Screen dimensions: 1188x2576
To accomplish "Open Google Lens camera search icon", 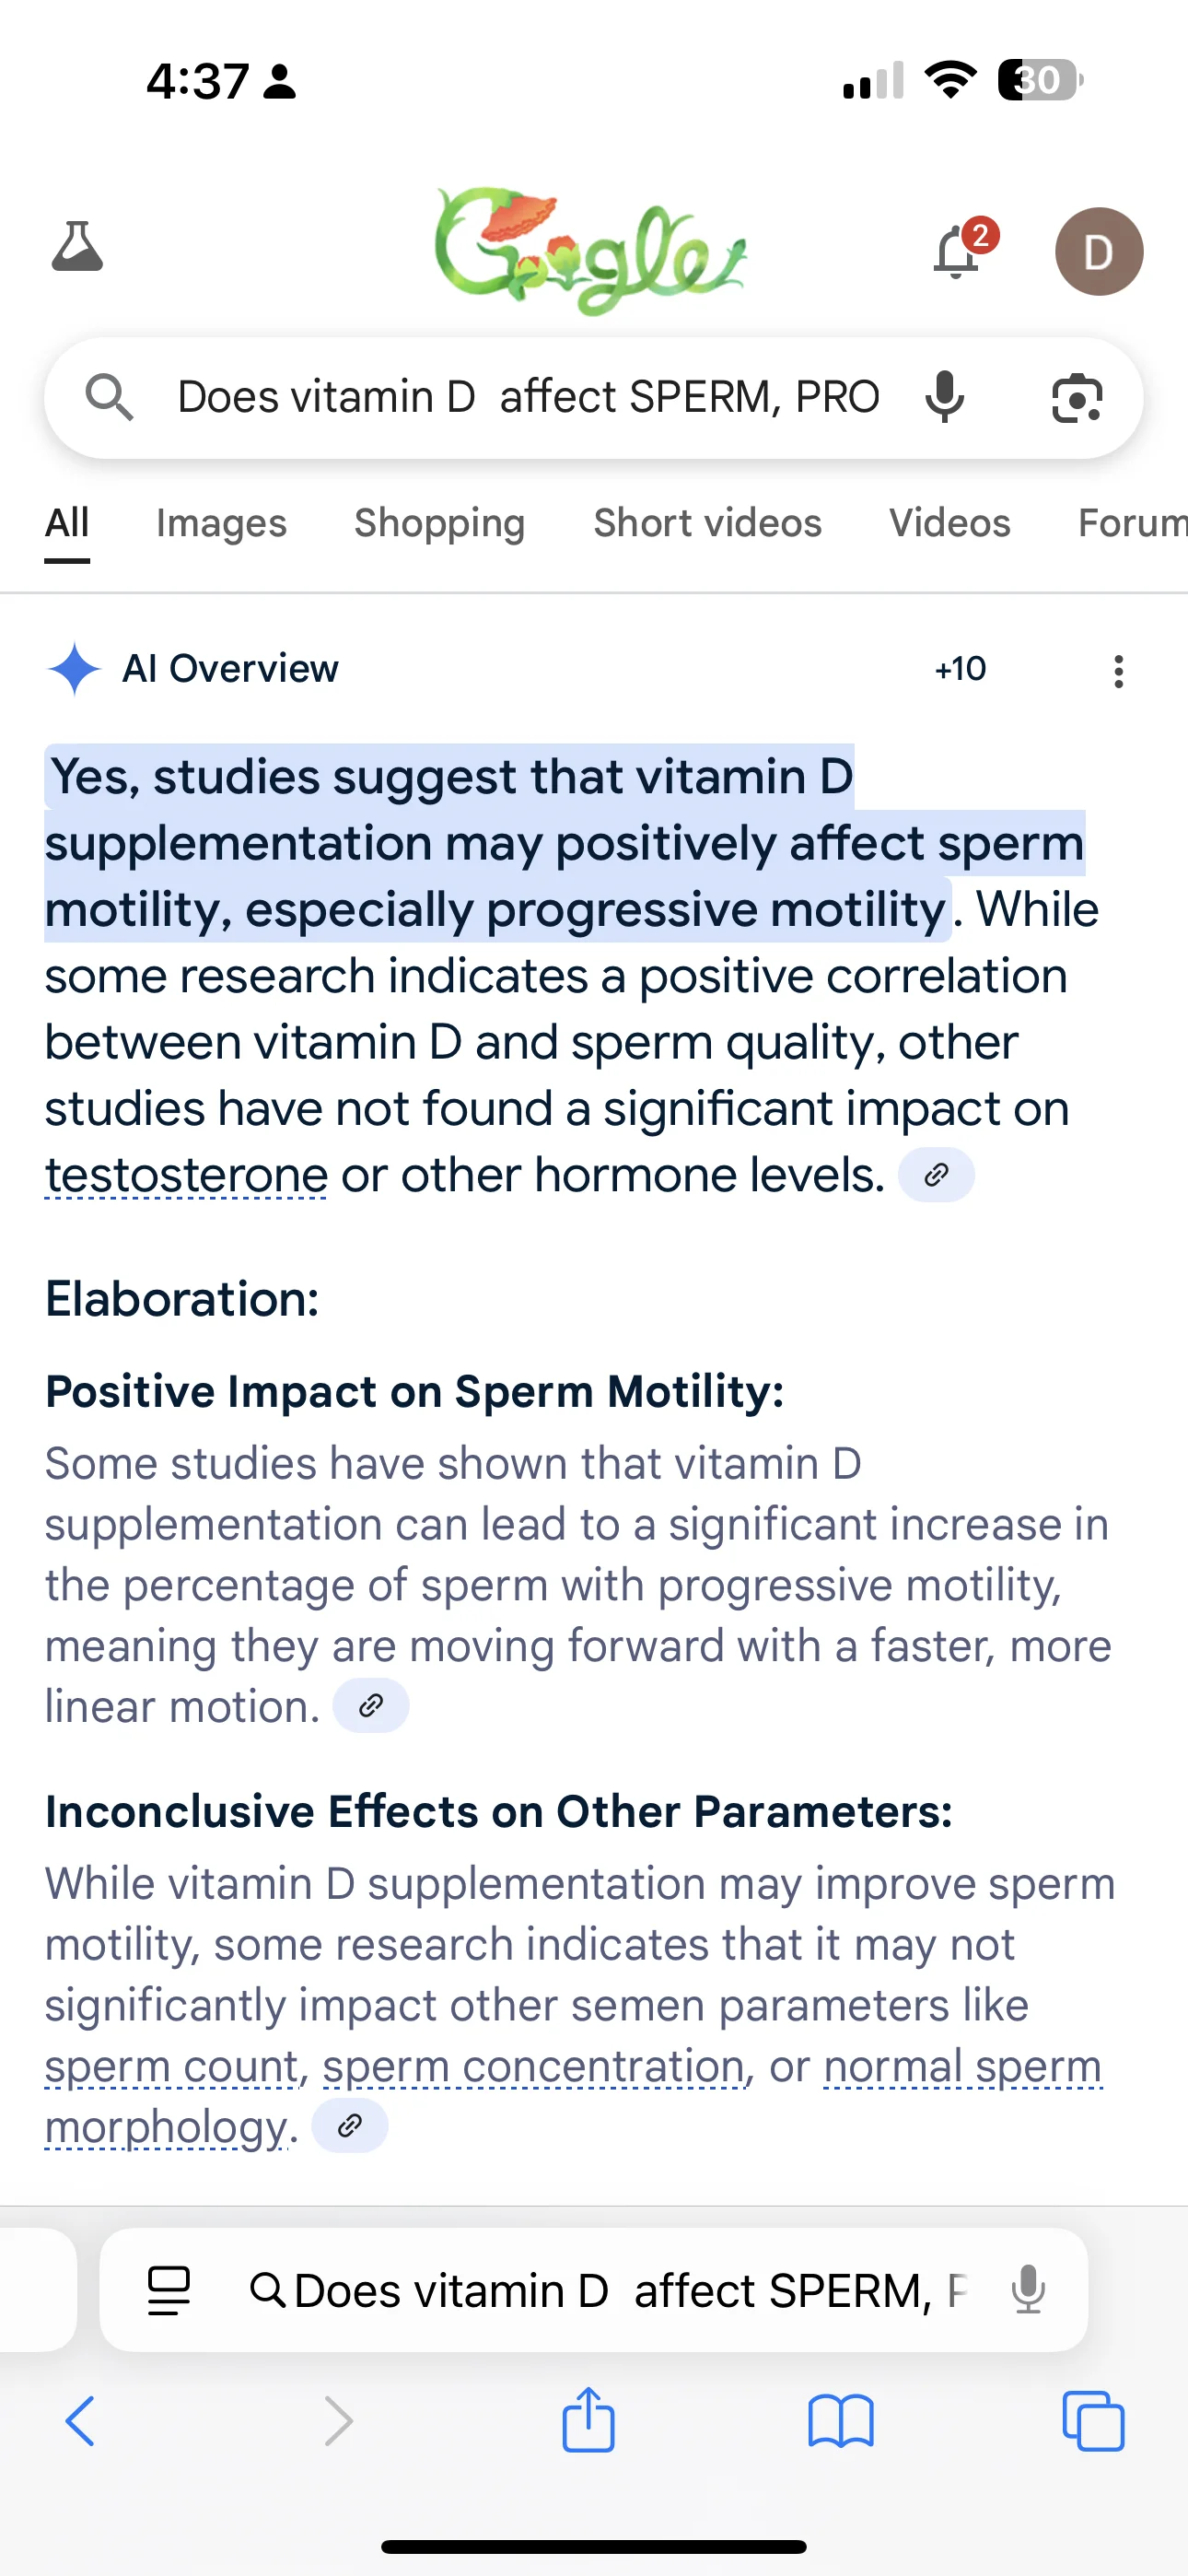I will coord(1077,398).
